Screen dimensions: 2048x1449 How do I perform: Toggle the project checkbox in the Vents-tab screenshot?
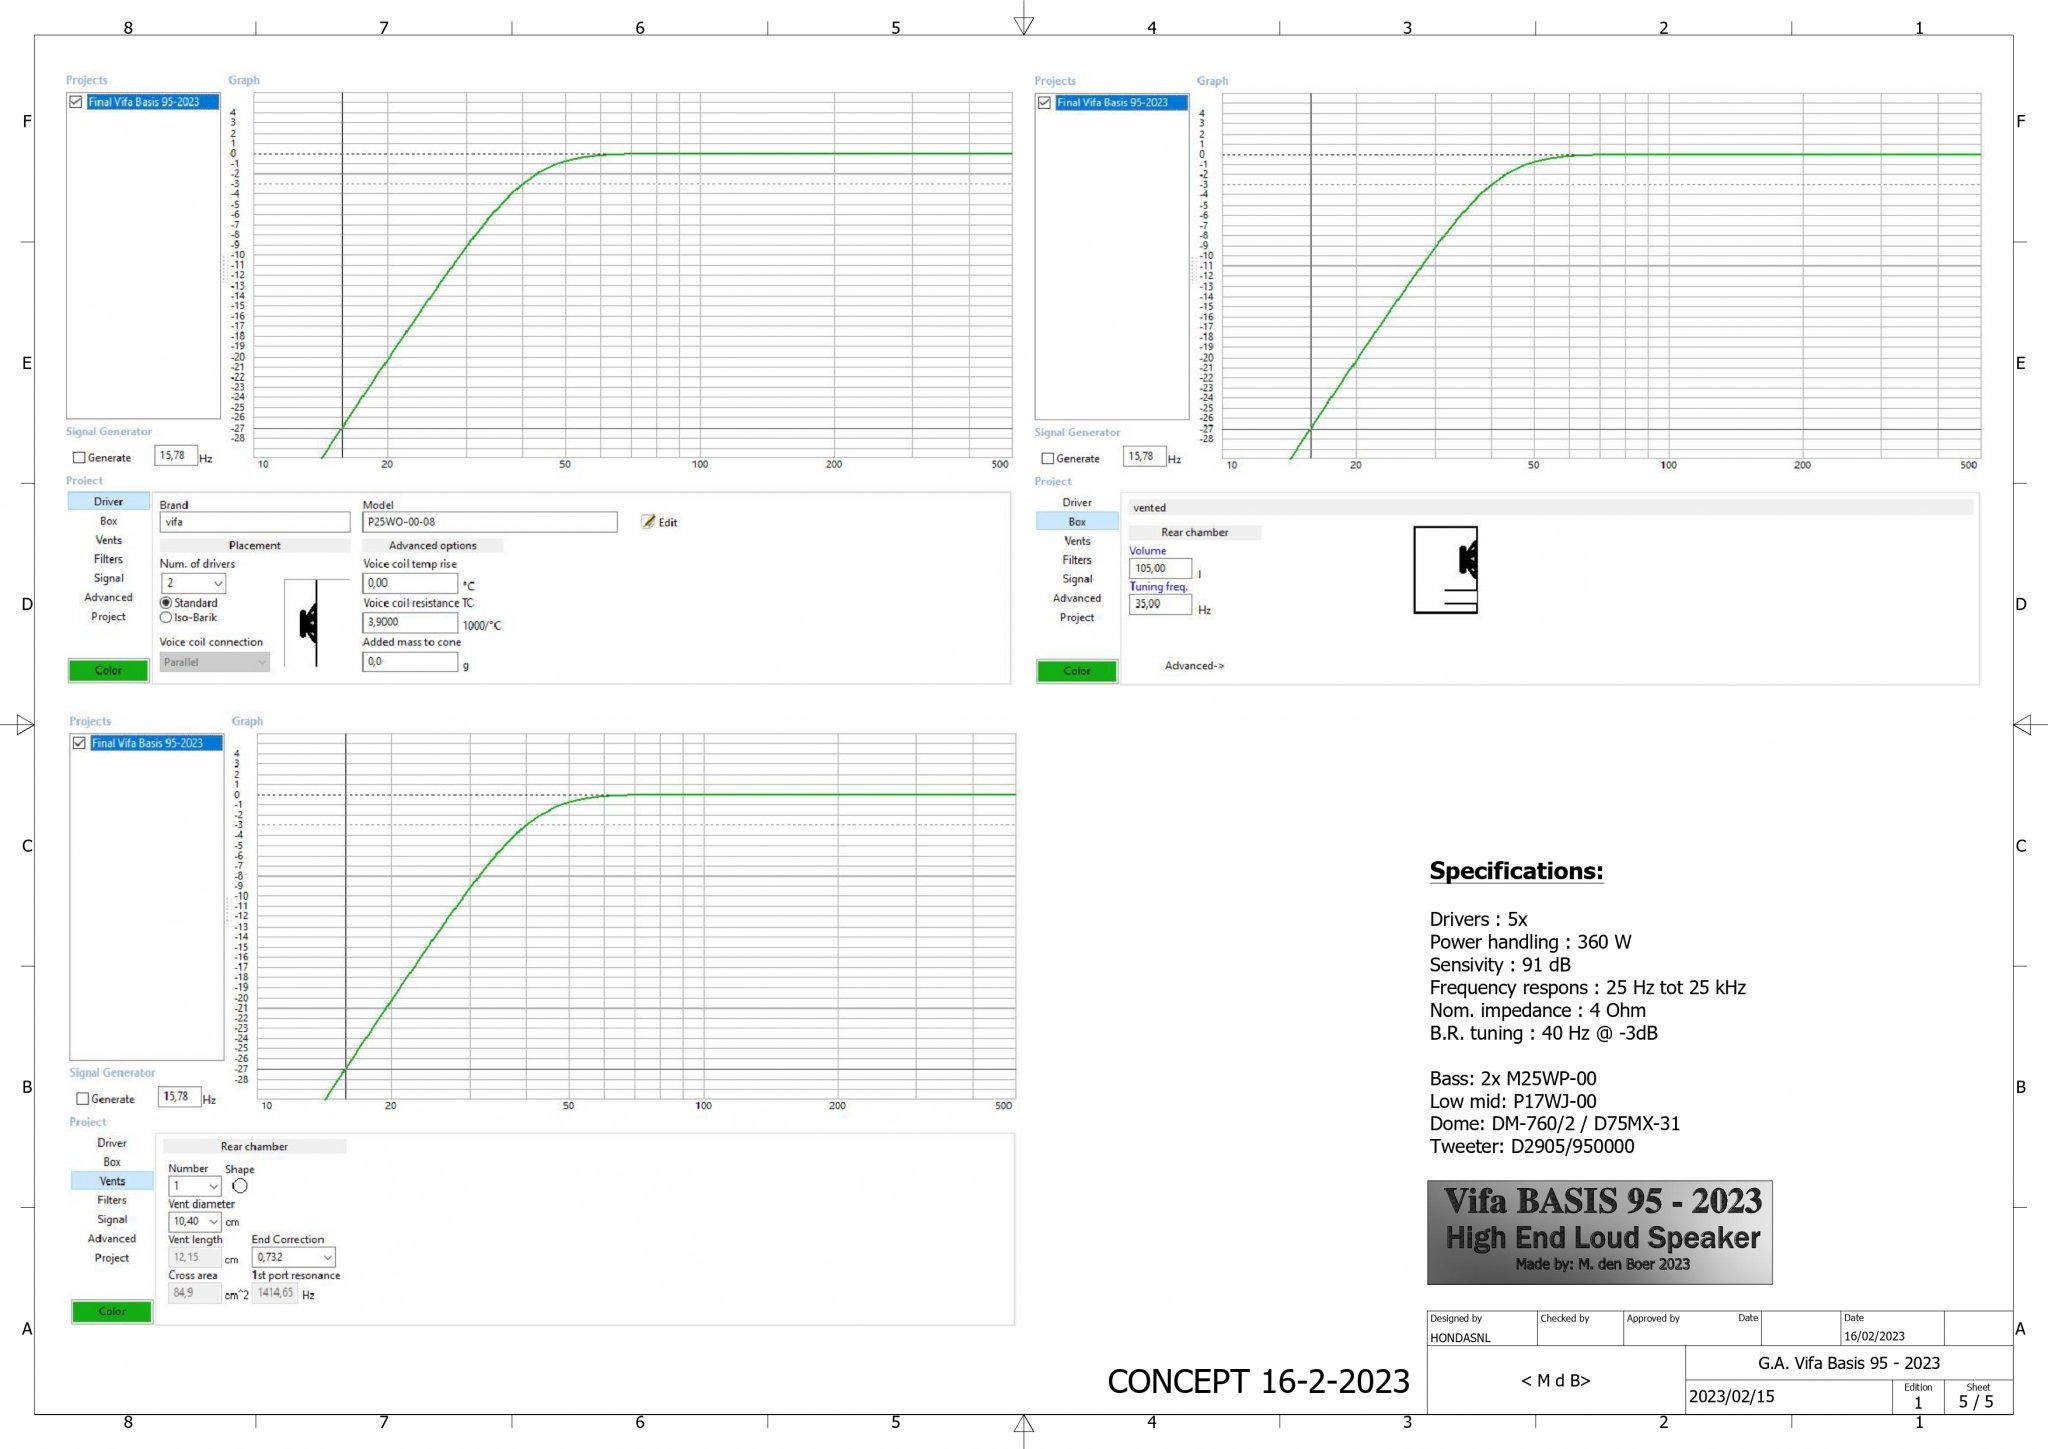pyautogui.click(x=79, y=743)
